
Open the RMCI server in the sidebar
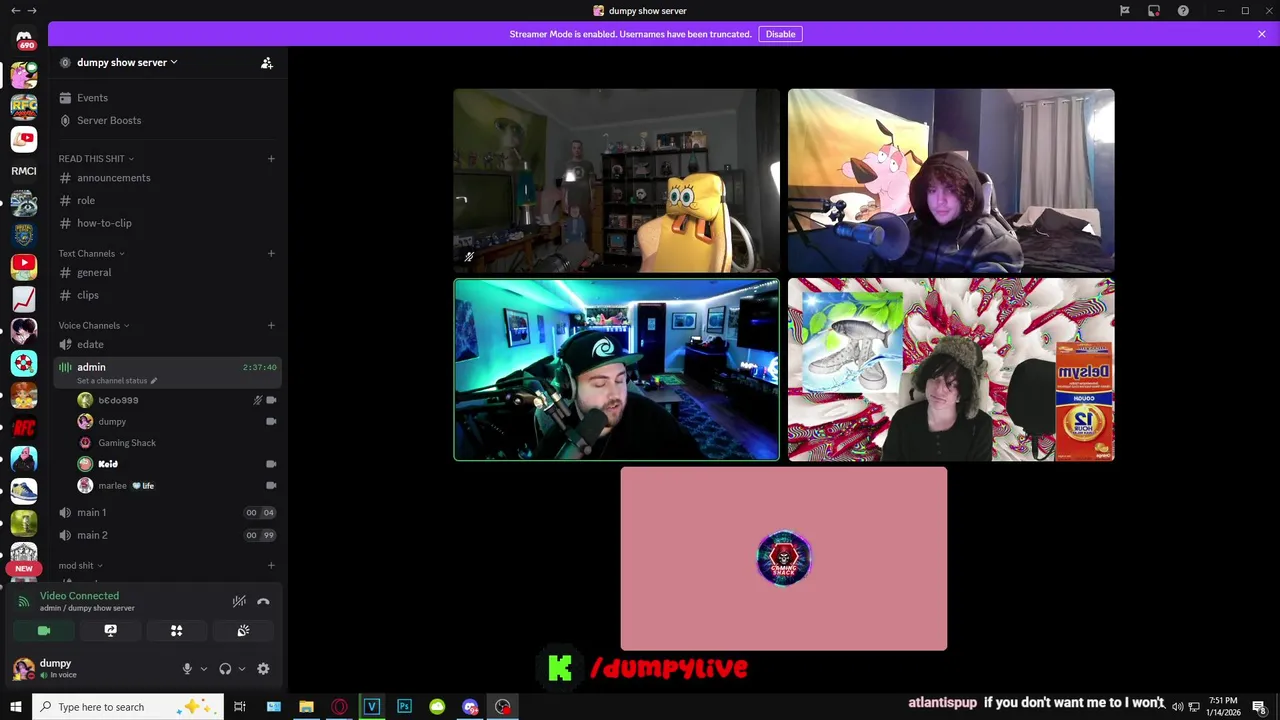click(24, 171)
